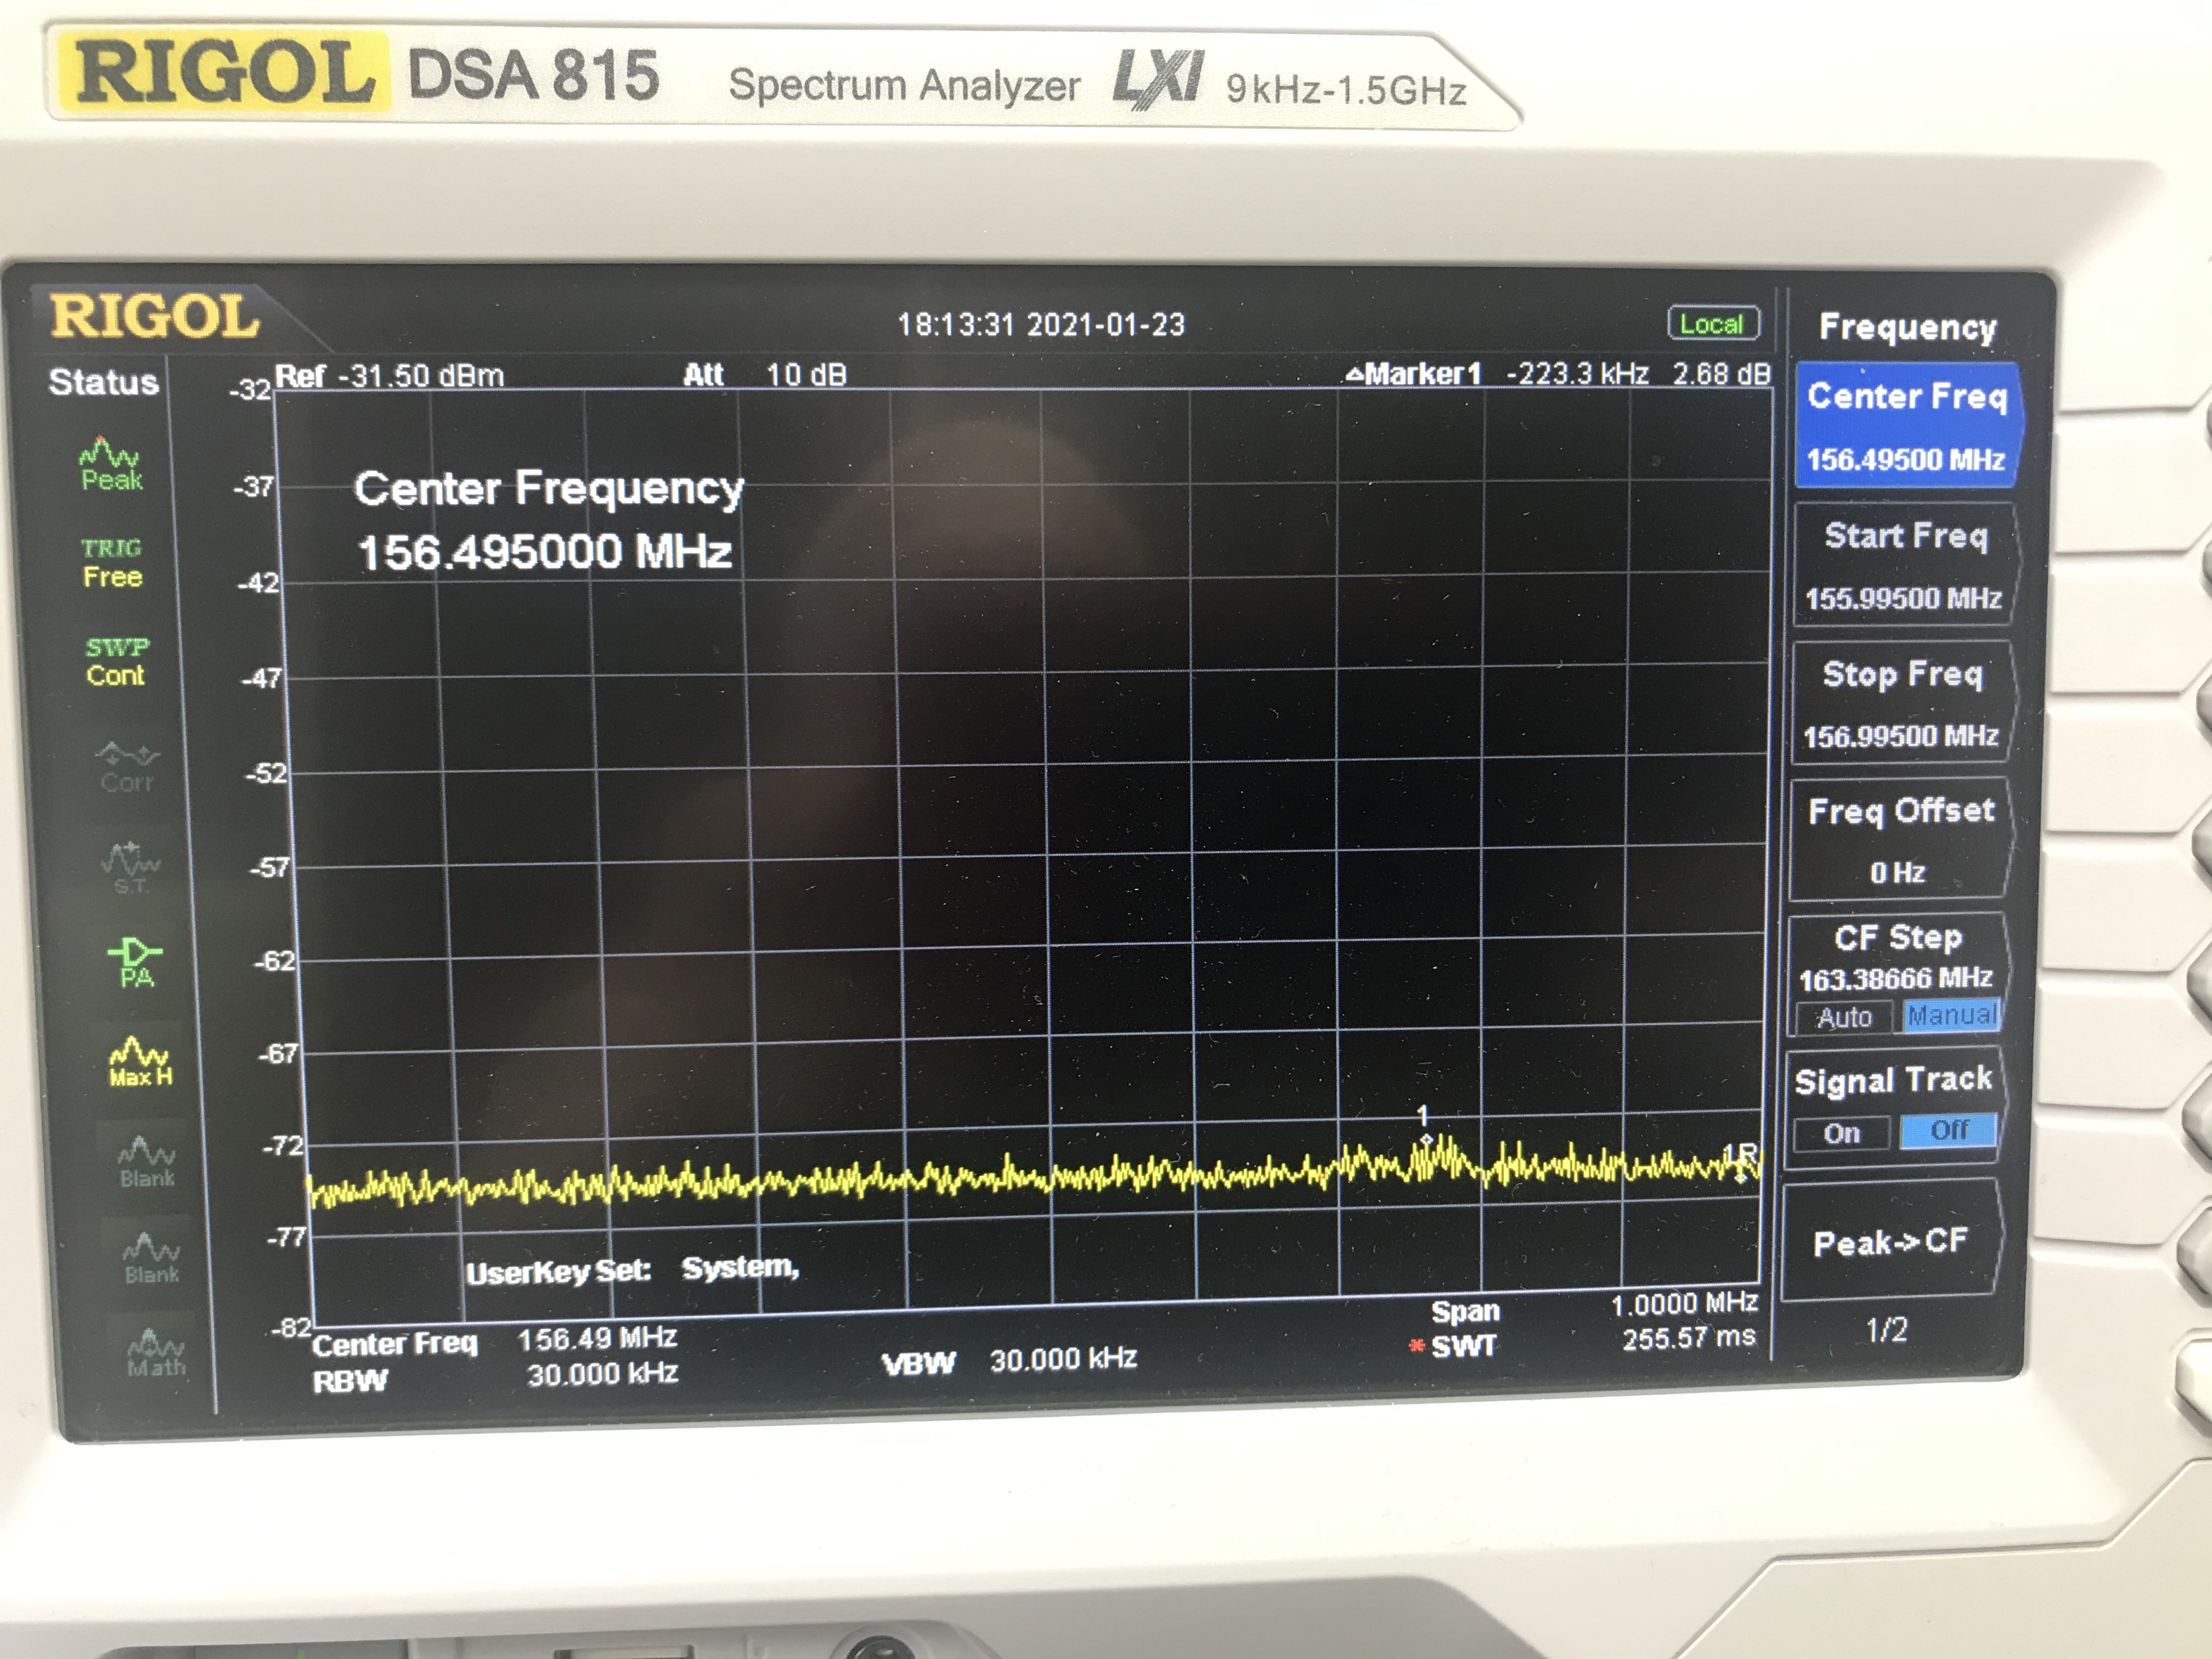Image resolution: width=2212 pixels, height=1659 pixels.
Task: Select the Center Frequency 156.495000 MHz entry value
Action: [x=545, y=552]
